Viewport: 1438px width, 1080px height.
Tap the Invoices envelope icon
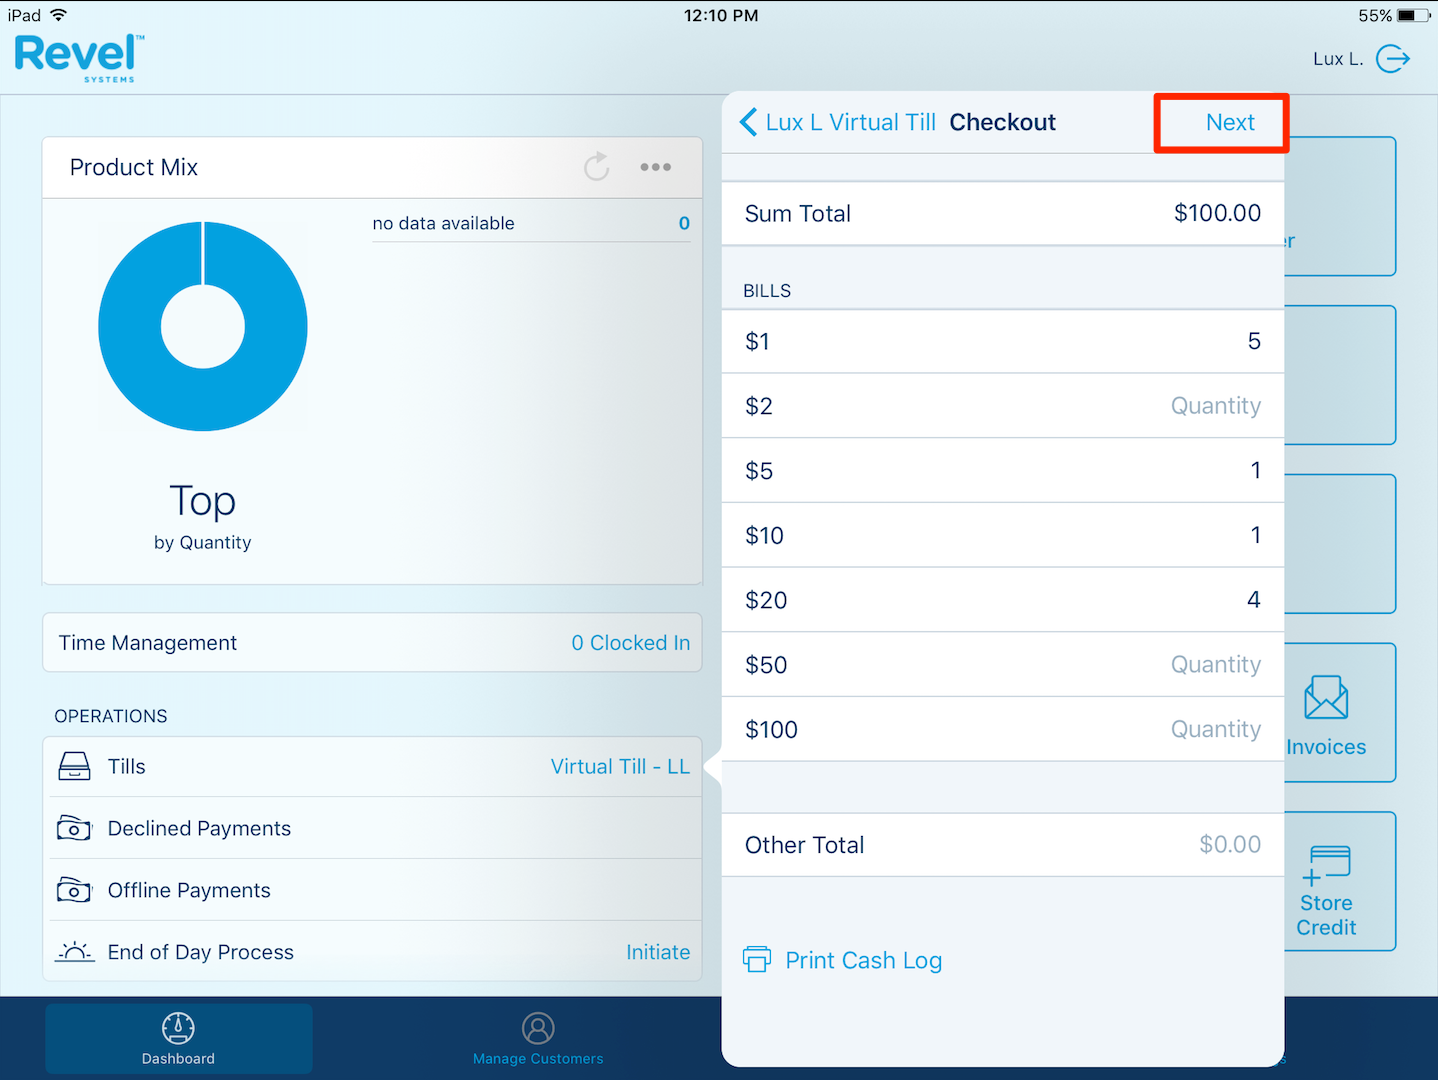[x=1325, y=697]
